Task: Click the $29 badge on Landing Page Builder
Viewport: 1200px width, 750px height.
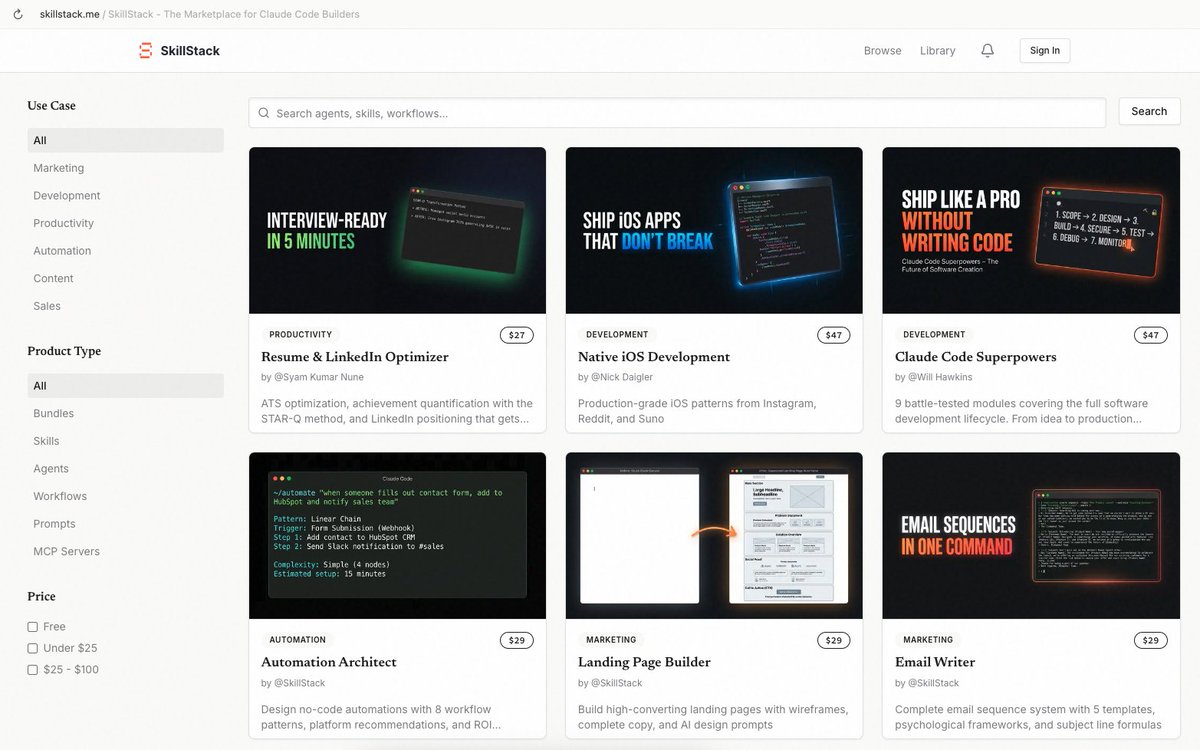Action: pyautogui.click(x=834, y=640)
